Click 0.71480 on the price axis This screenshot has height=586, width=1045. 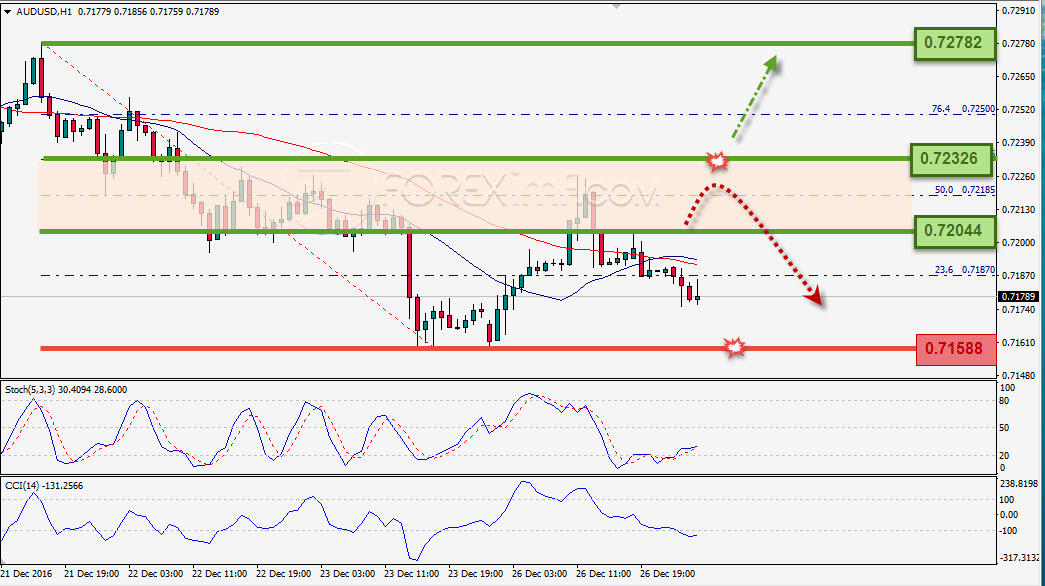coord(1018,375)
